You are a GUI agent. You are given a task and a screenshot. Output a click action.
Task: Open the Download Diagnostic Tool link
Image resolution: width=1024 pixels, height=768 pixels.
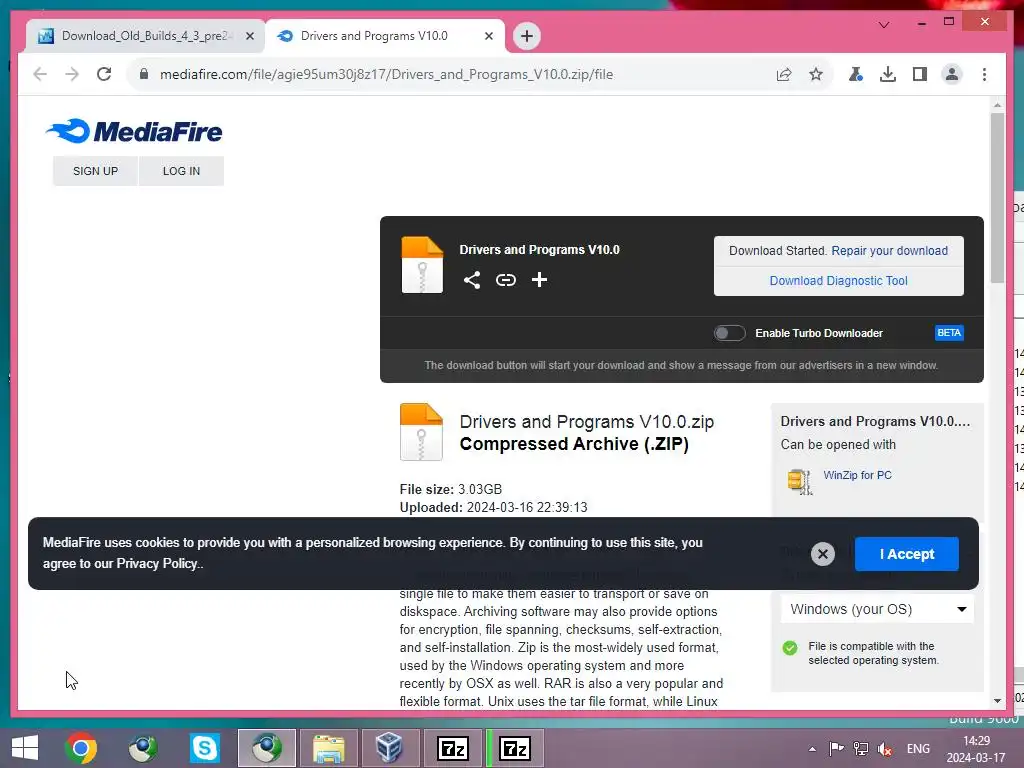click(839, 281)
